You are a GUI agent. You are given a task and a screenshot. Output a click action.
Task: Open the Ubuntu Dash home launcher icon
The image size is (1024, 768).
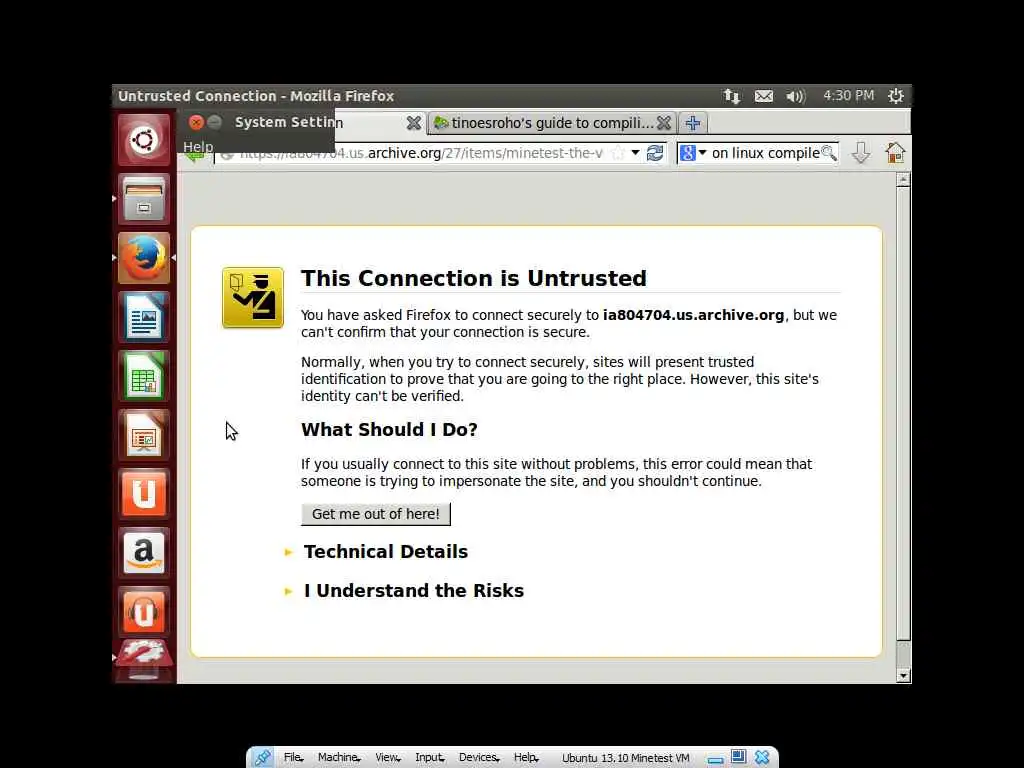coord(144,140)
